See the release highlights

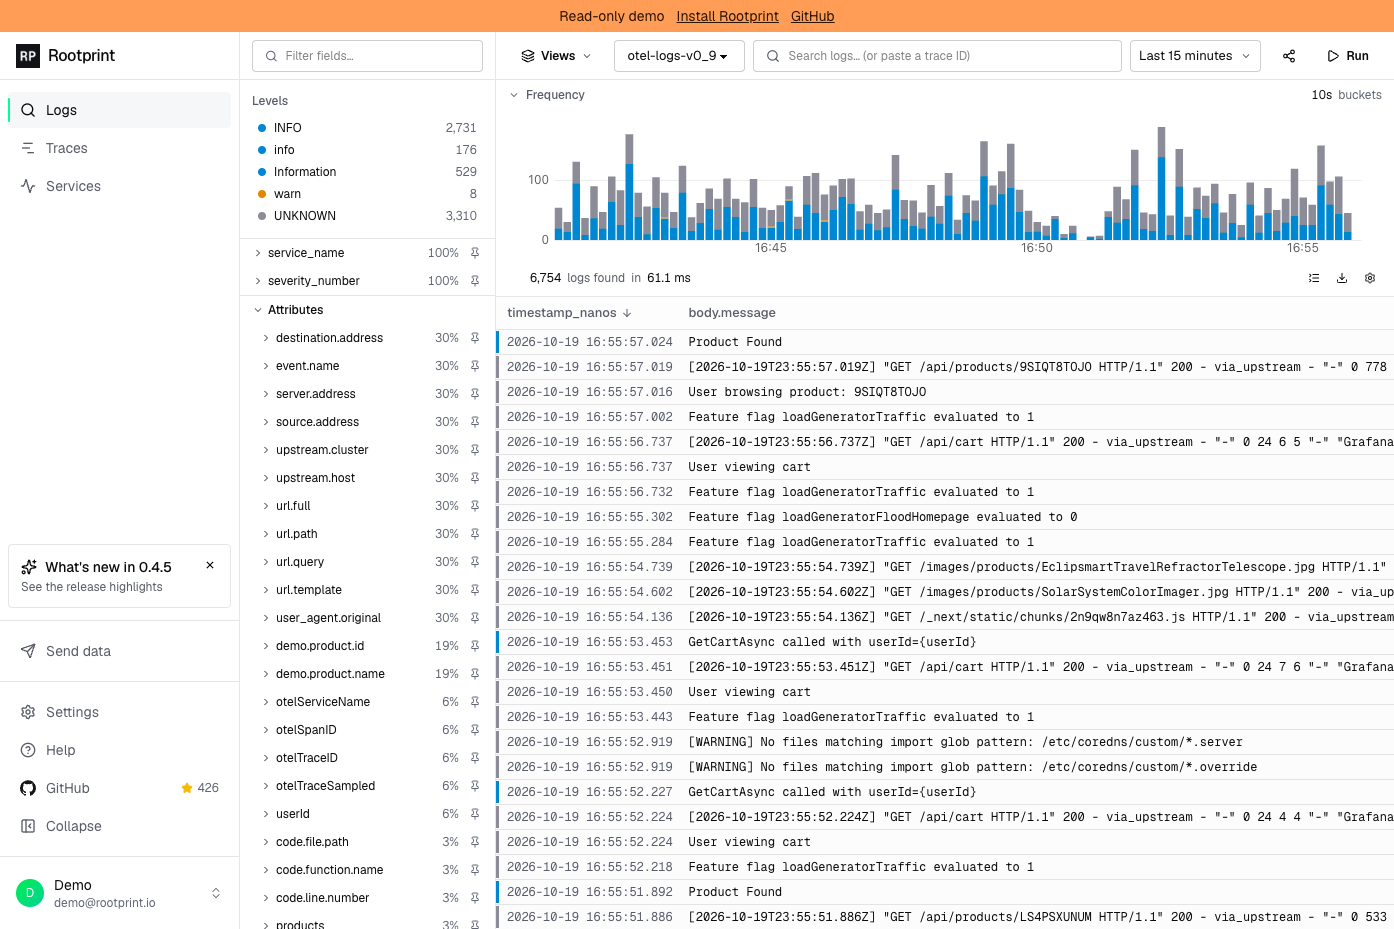91,587
